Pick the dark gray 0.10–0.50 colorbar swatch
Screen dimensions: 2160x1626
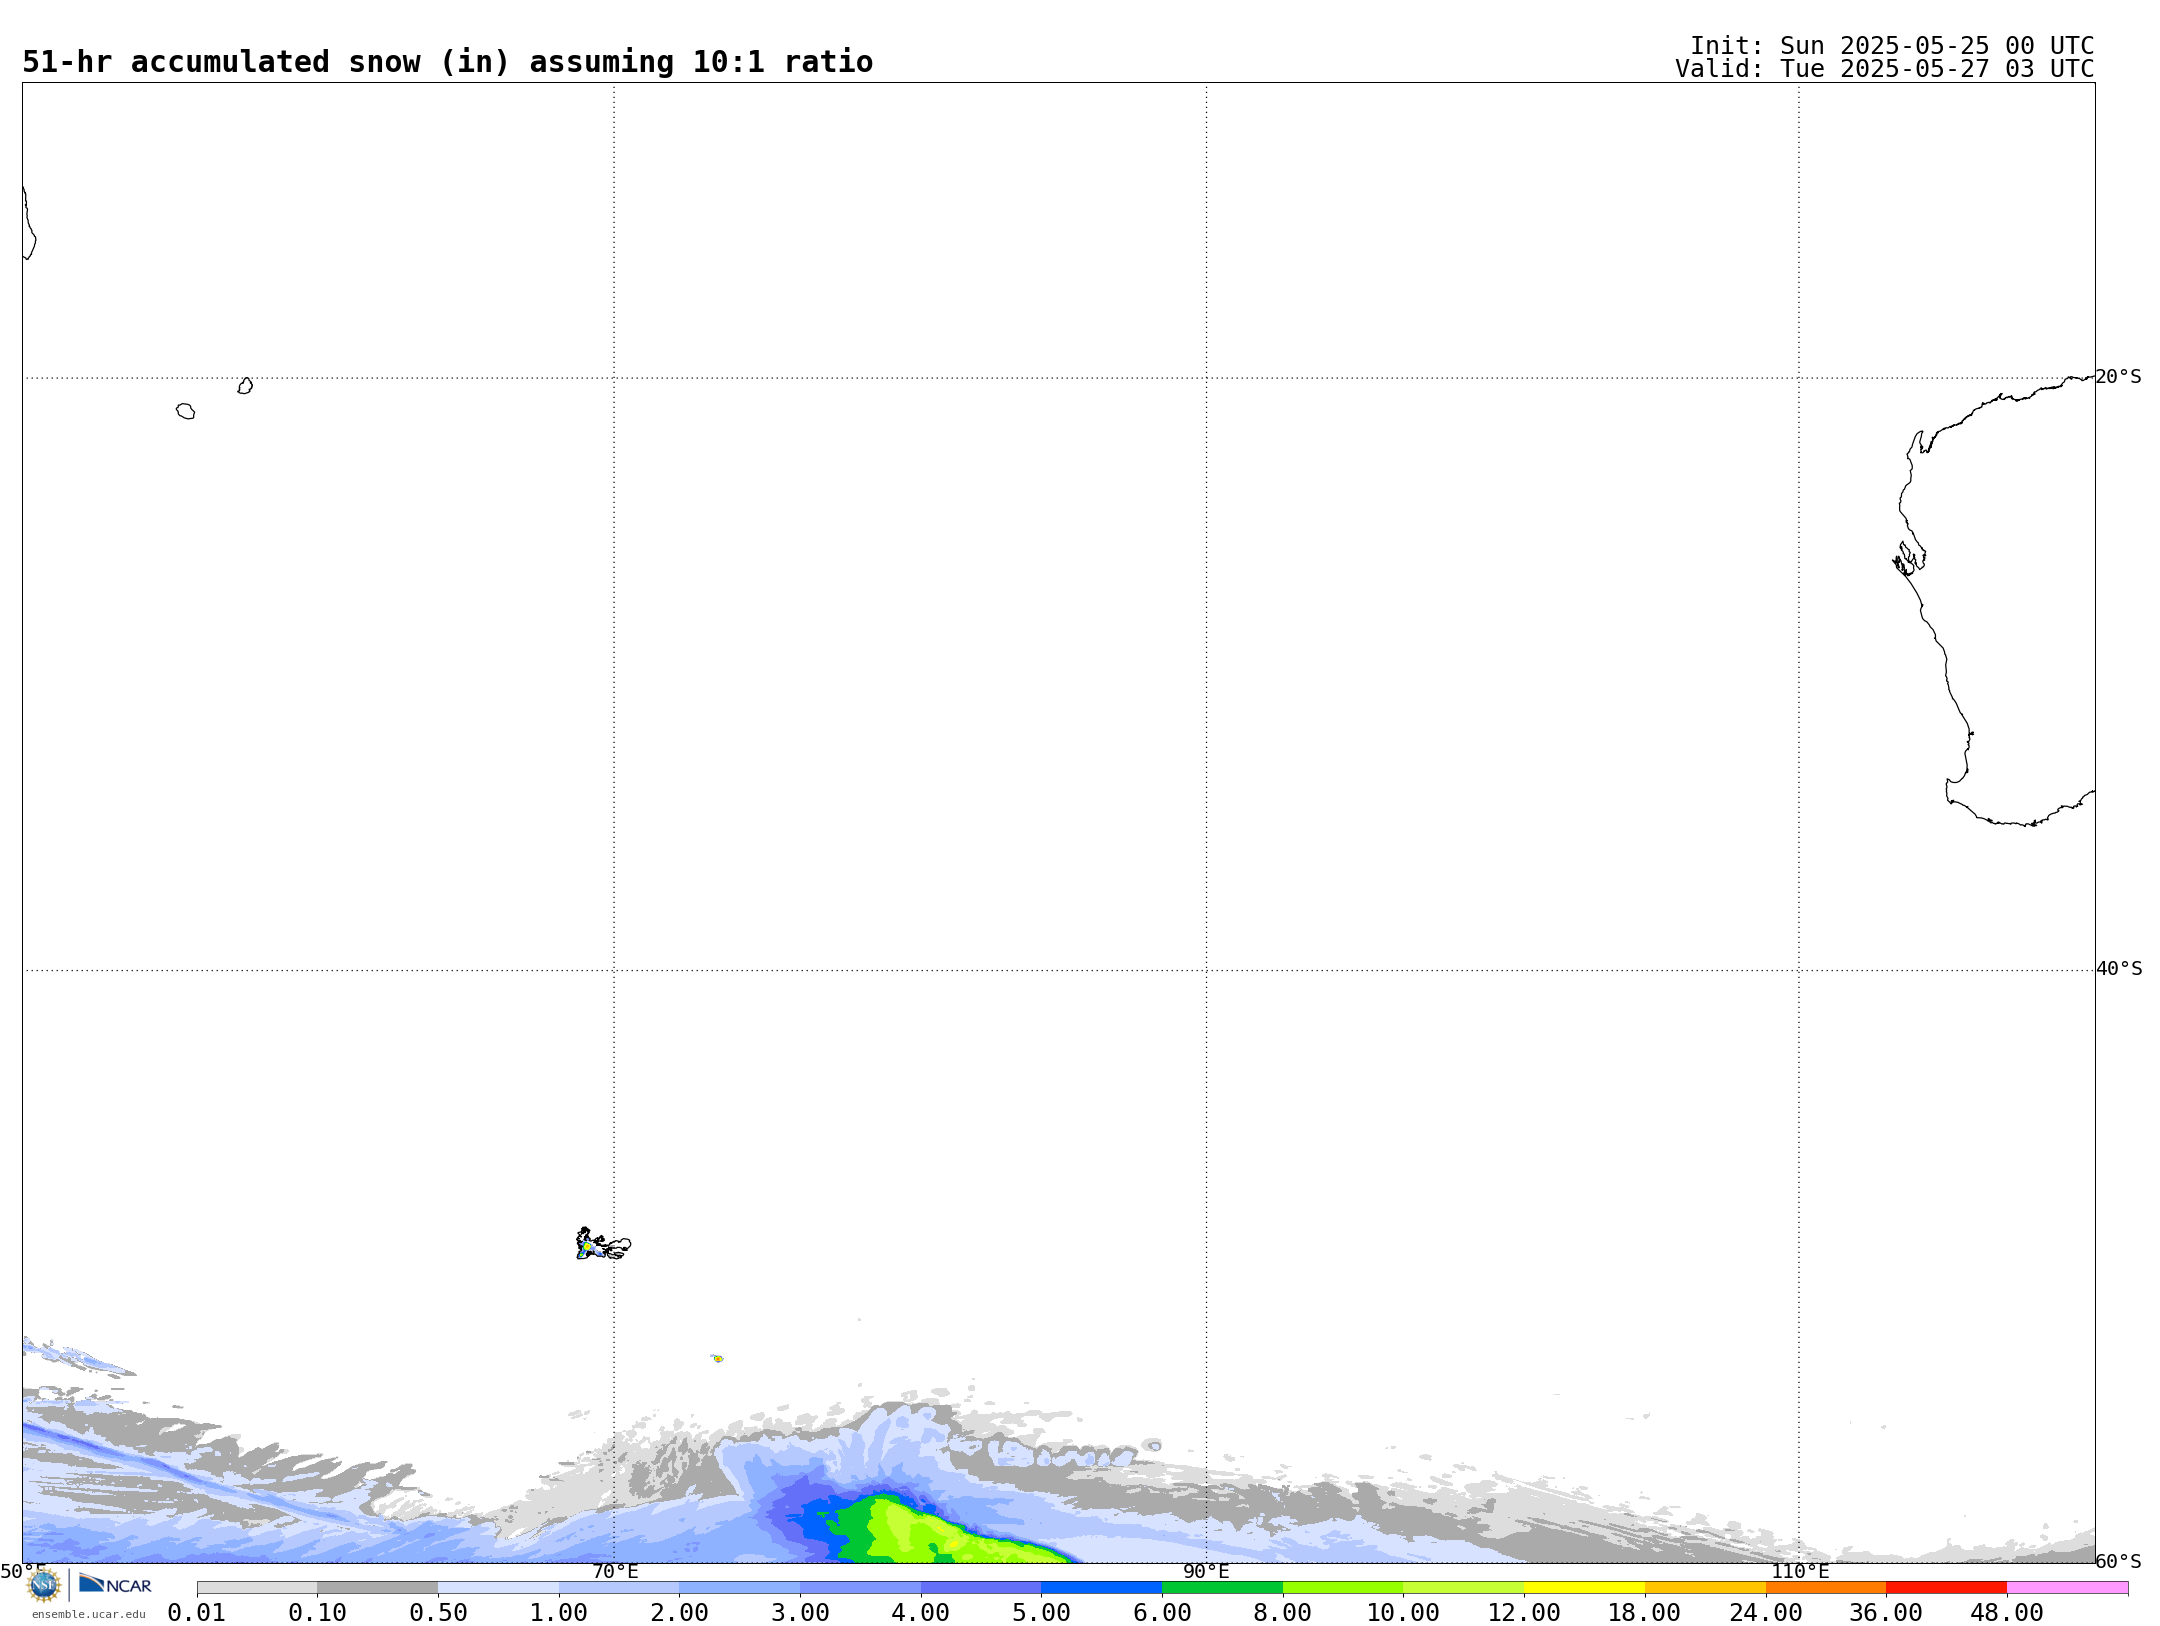(377, 1588)
